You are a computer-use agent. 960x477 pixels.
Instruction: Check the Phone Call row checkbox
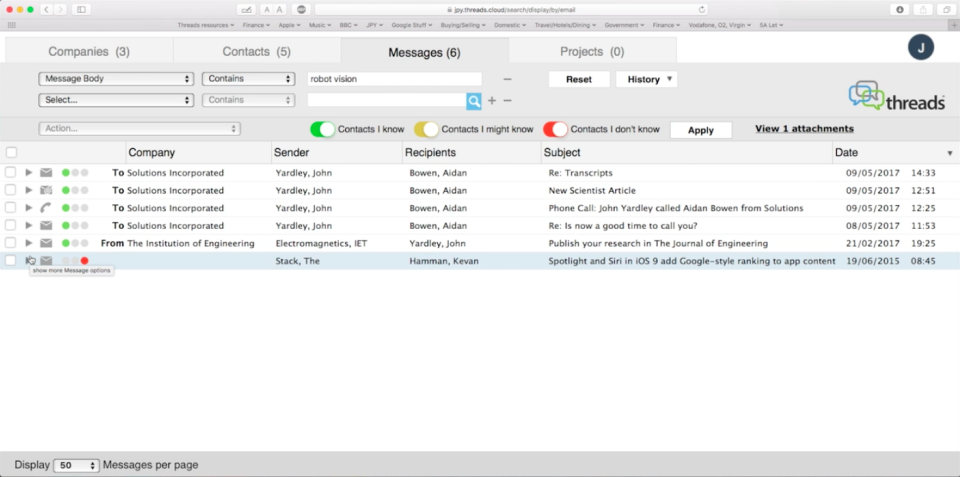(10, 208)
